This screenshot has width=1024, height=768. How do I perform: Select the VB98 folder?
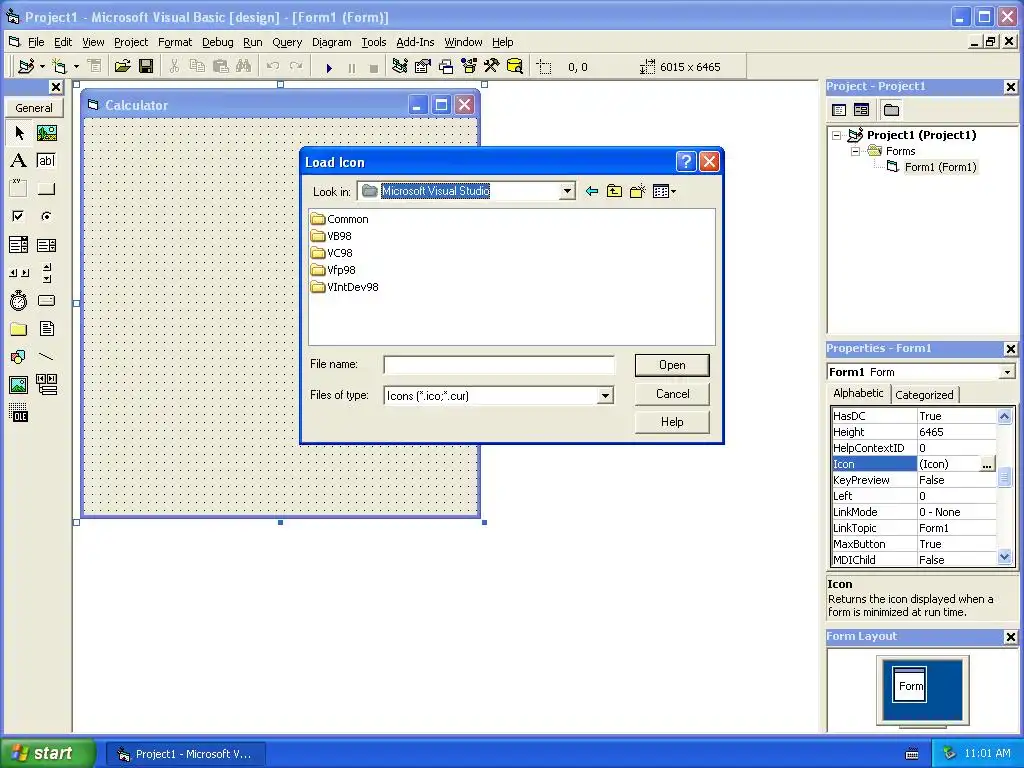point(331,236)
